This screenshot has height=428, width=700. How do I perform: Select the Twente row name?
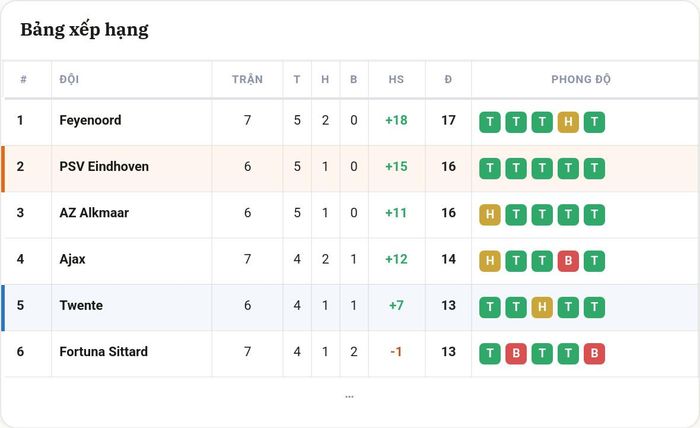[x=81, y=305]
